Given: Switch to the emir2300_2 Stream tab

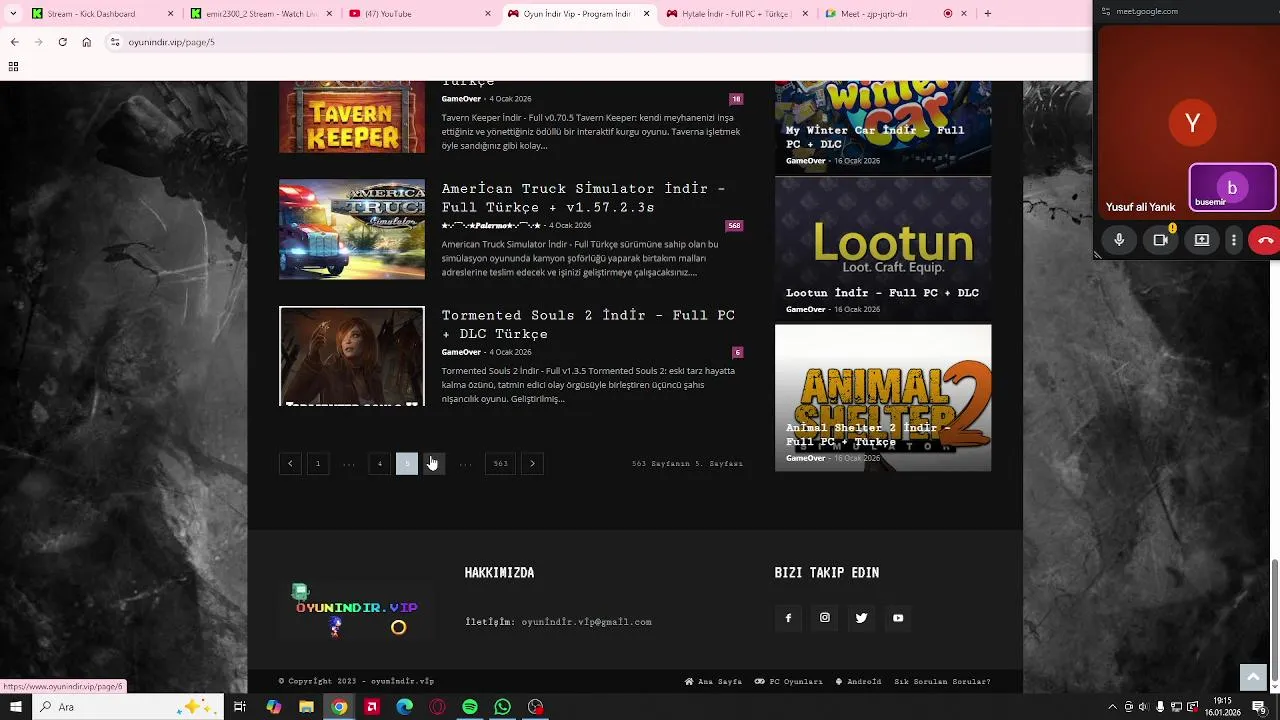Looking at the screenshot, I should tap(260, 14).
